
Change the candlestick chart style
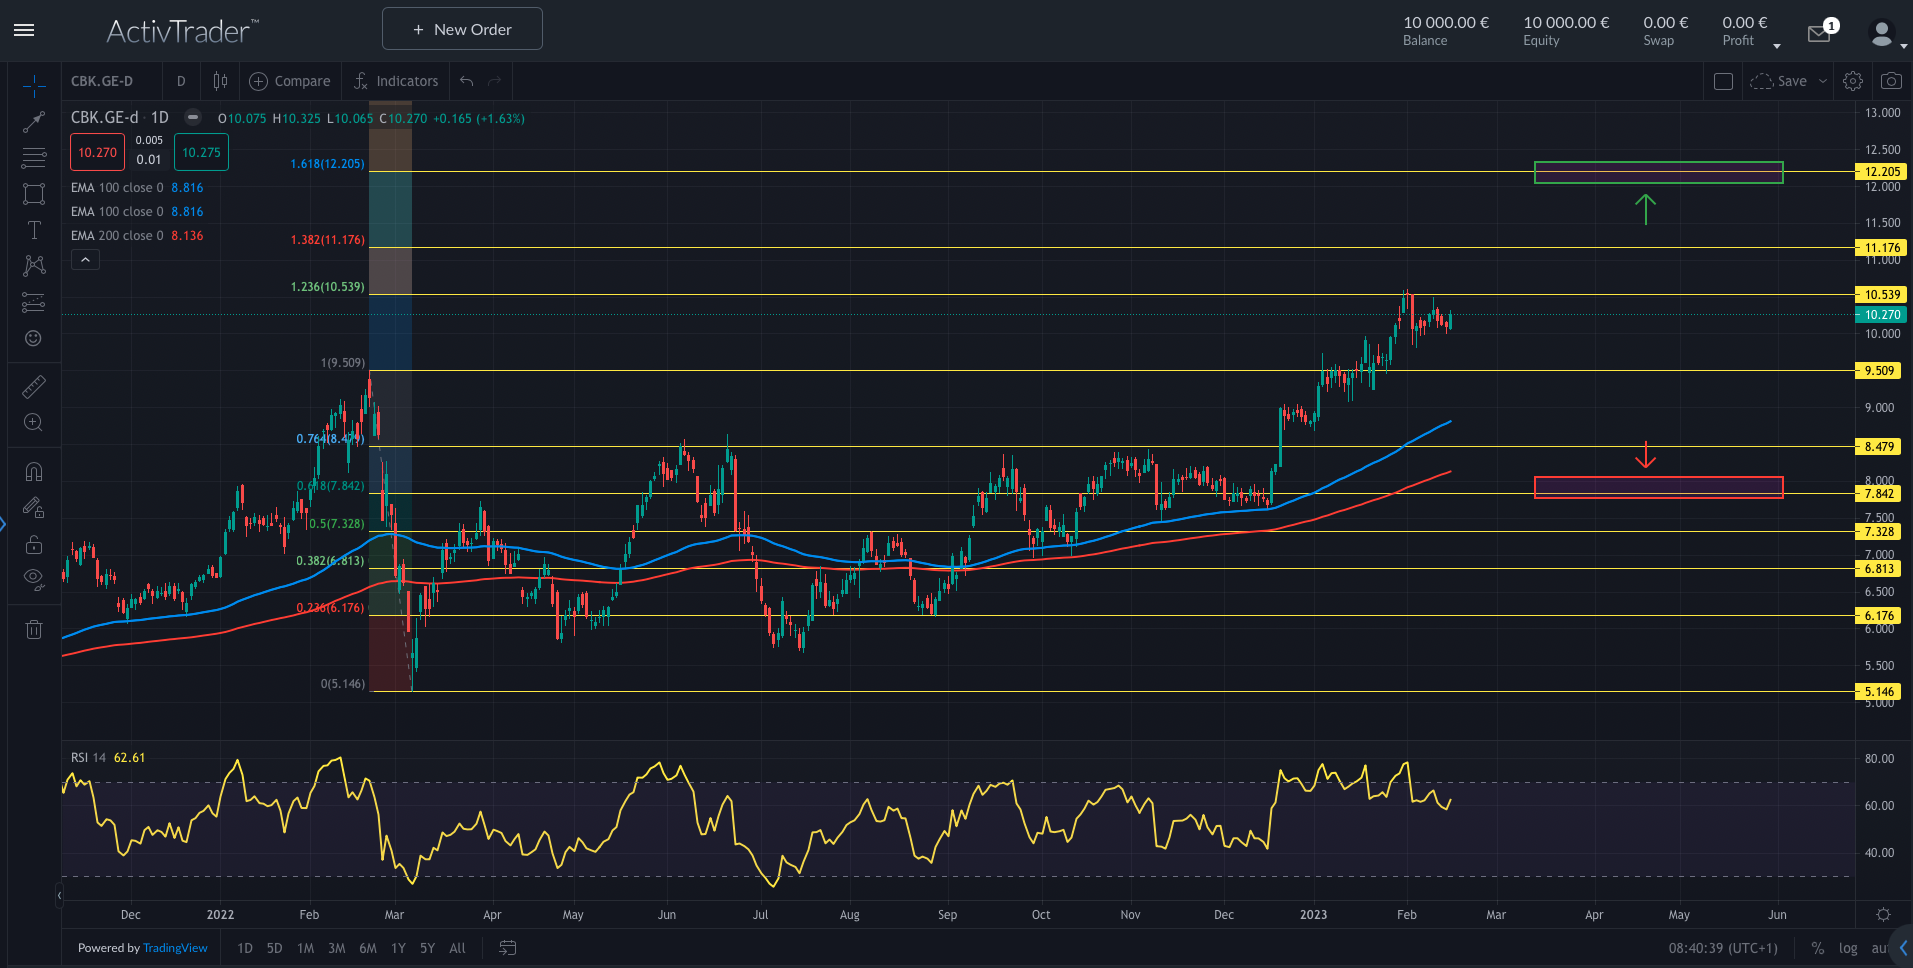(x=220, y=81)
